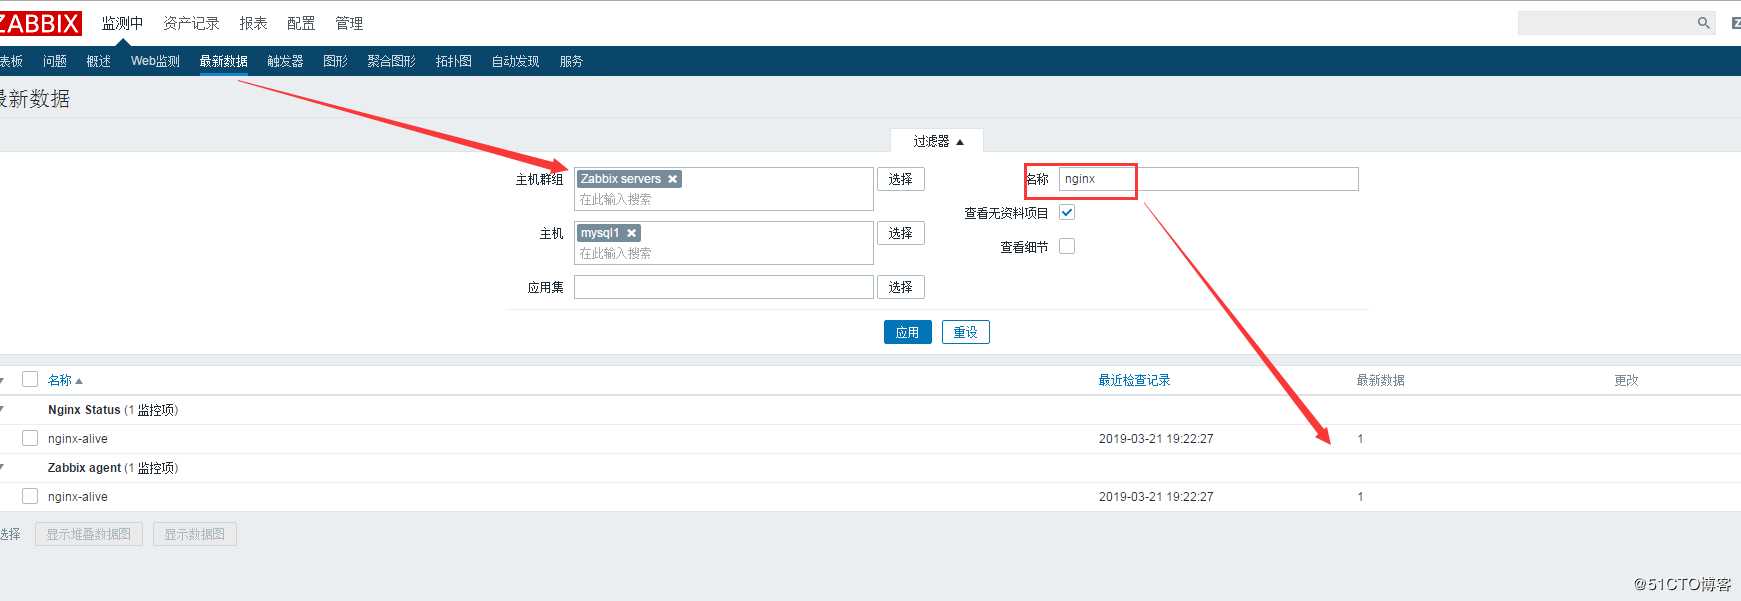Screen dimensions: 1741x601
Task: Focus the 名称 filter input with nginx
Action: coord(1208,179)
